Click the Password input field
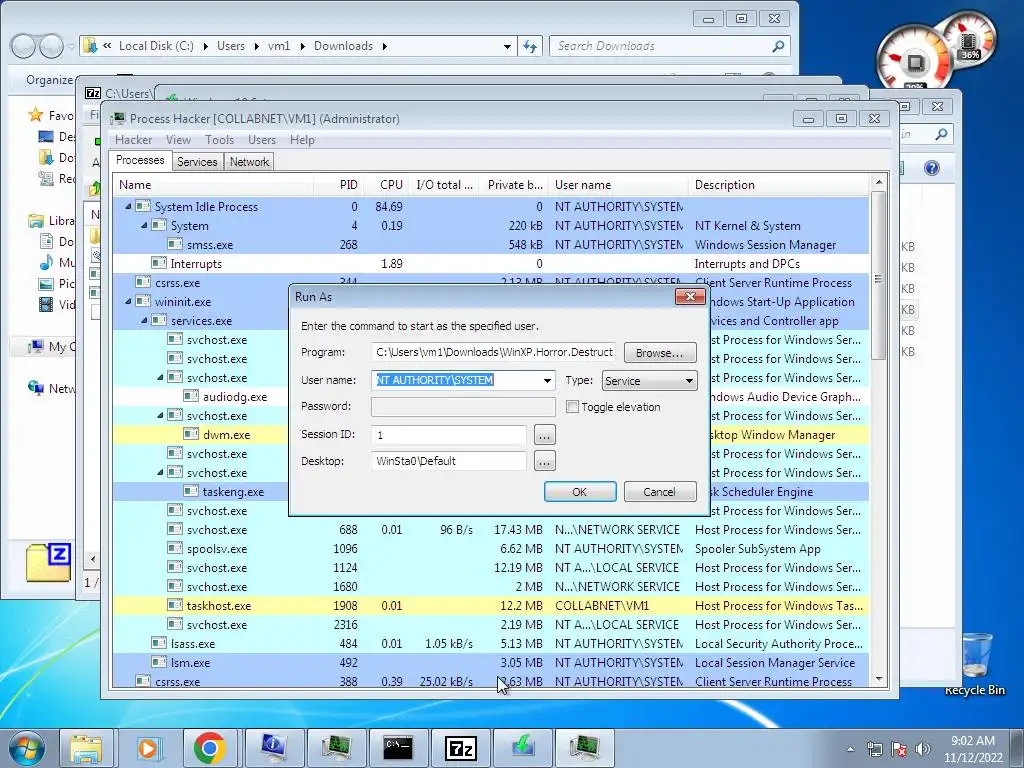1024x768 pixels. 463,406
